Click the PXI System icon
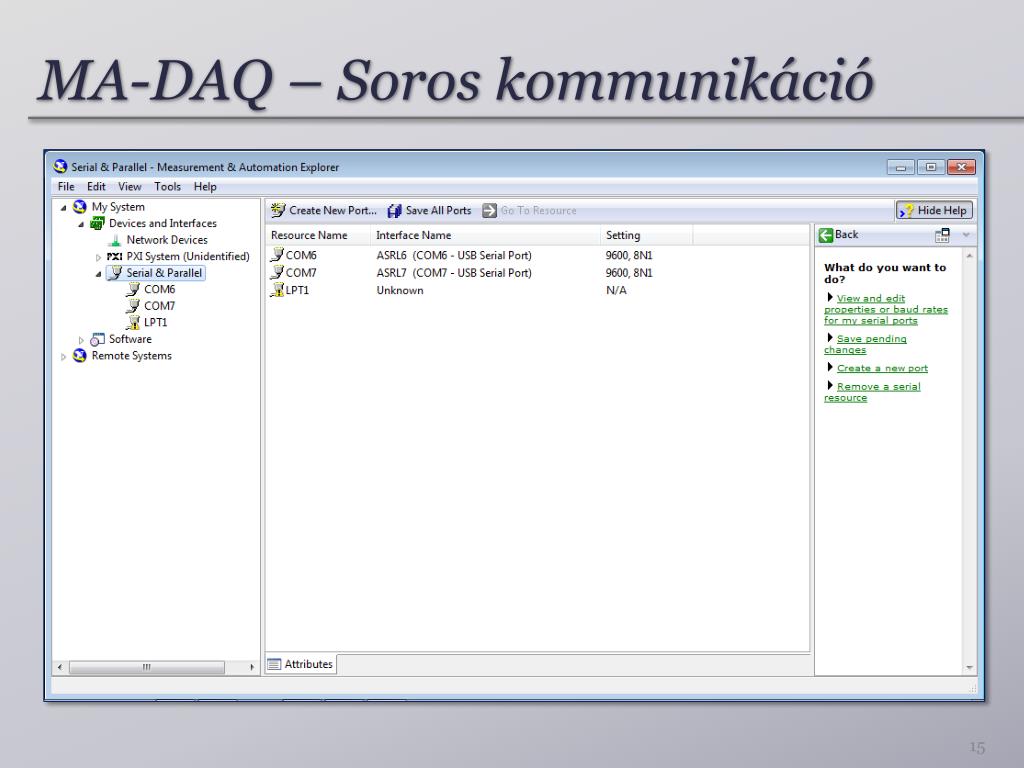This screenshot has width=1024, height=768. pos(114,257)
